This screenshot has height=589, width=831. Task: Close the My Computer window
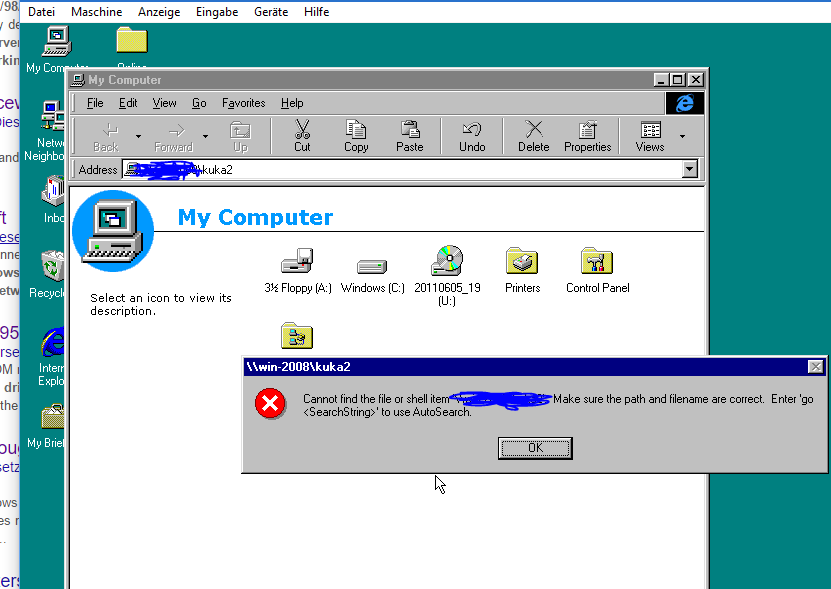click(x=696, y=80)
